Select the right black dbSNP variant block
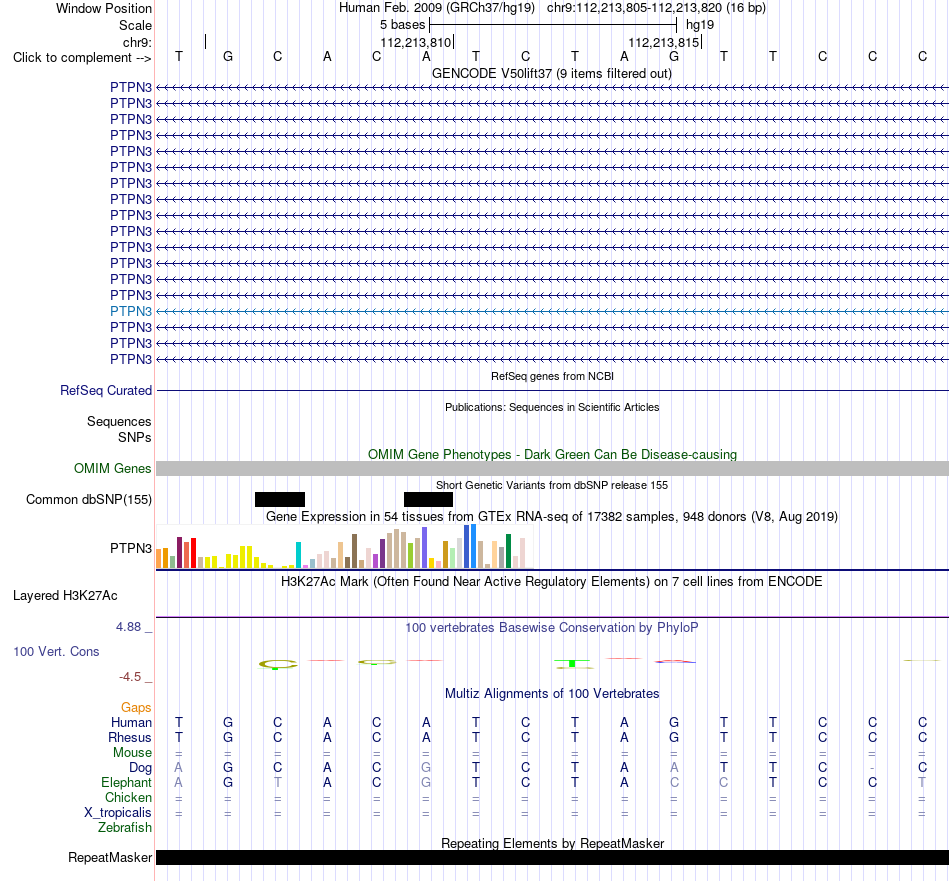 click(428, 499)
